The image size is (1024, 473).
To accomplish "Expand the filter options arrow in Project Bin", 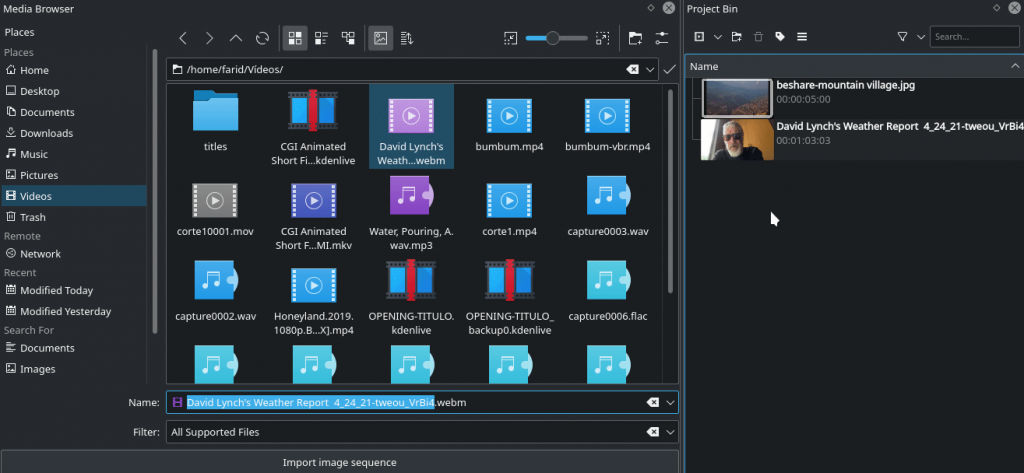I will [919, 37].
